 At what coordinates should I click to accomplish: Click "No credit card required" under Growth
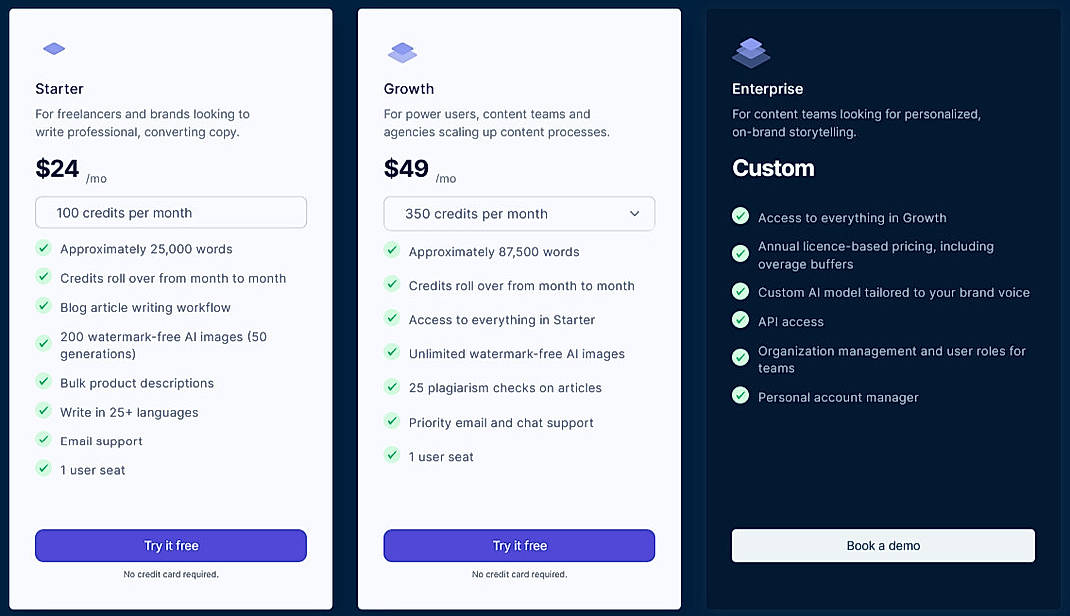coord(519,574)
